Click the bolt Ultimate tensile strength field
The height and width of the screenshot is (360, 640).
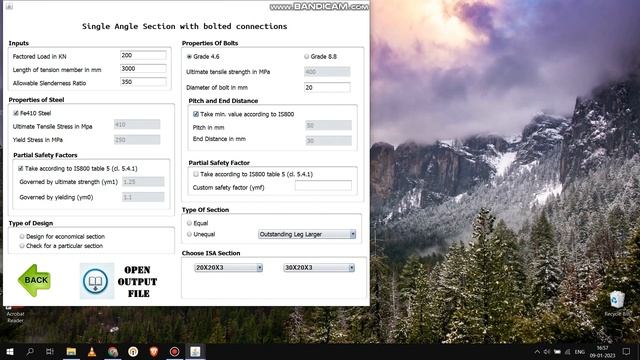click(x=327, y=72)
